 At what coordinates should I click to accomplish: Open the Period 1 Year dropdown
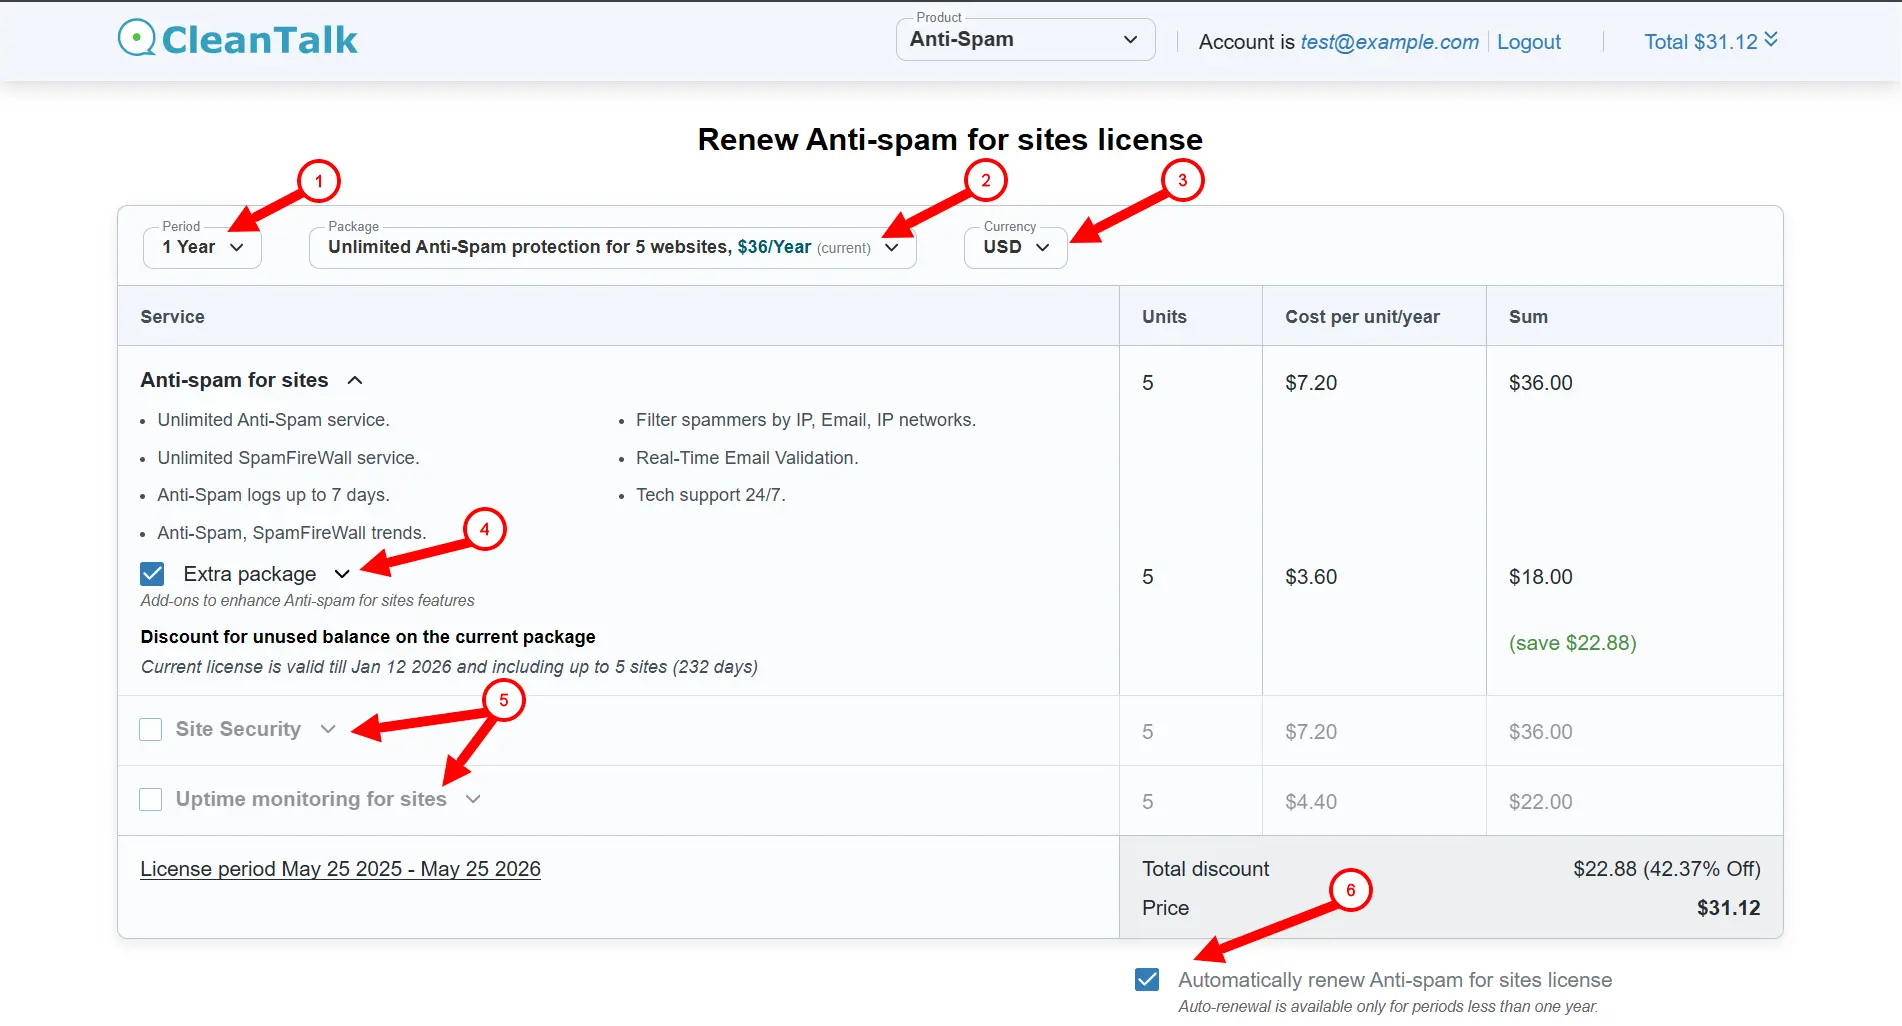(203, 247)
